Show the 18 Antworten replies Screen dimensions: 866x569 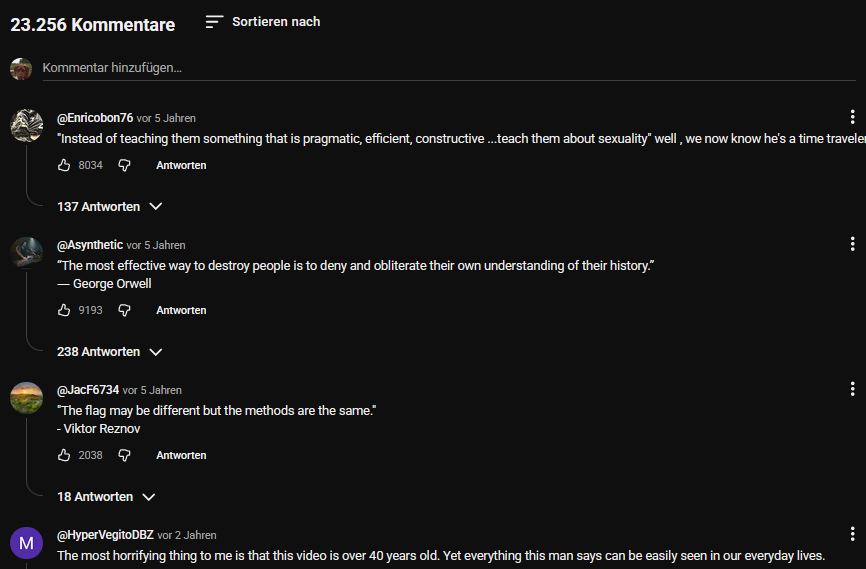pos(106,496)
